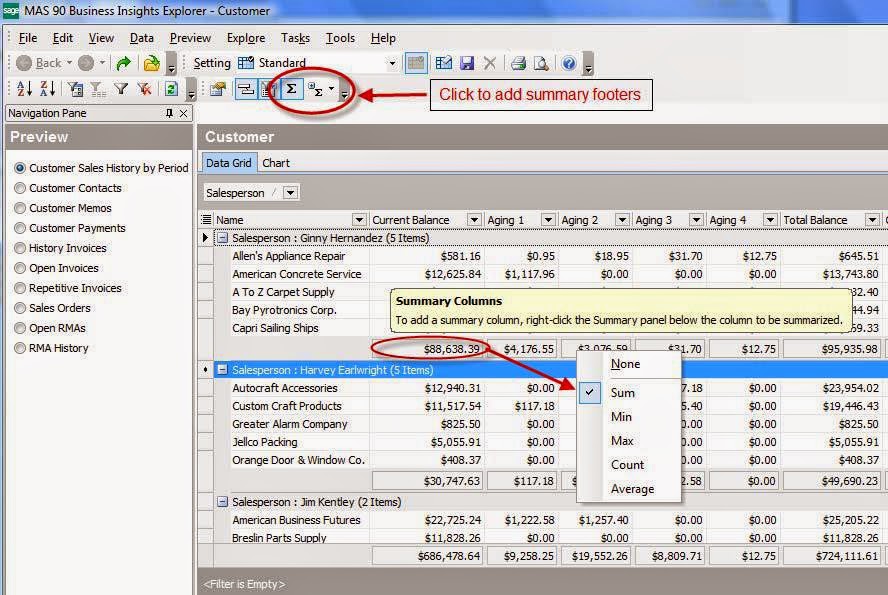Open the Tools menu
The width and height of the screenshot is (888, 595).
point(340,38)
